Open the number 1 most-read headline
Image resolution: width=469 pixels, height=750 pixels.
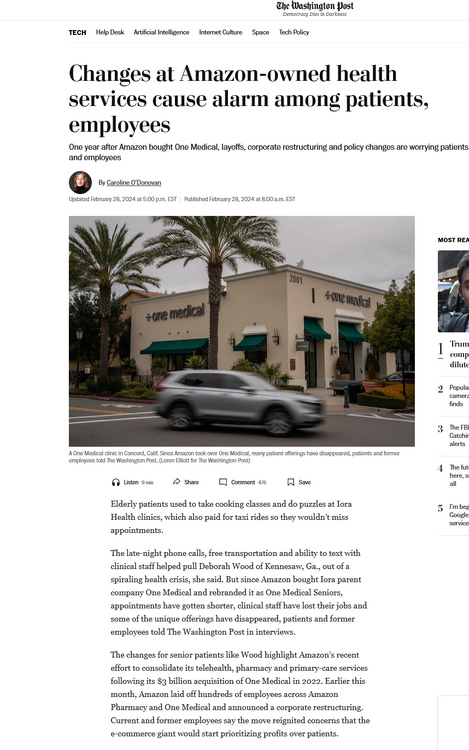pyautogui.click(x=459, y=354)
